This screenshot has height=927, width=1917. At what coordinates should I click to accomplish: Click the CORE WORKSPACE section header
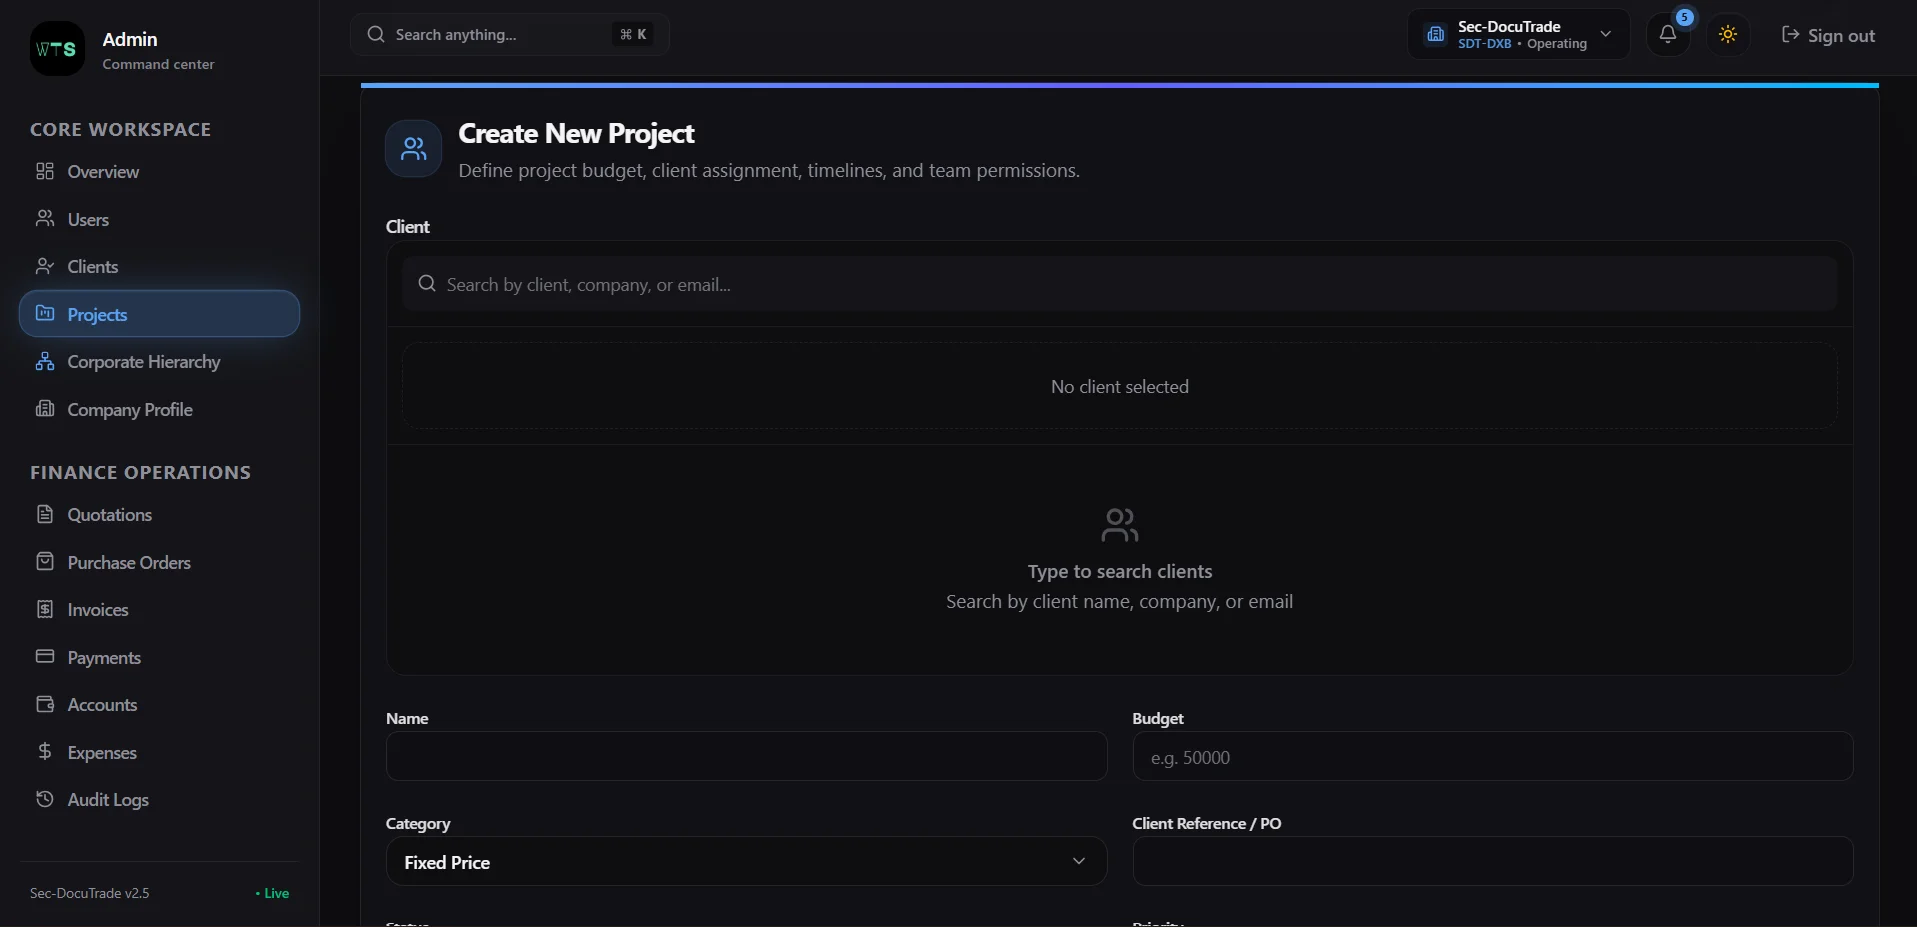[120, 129]
